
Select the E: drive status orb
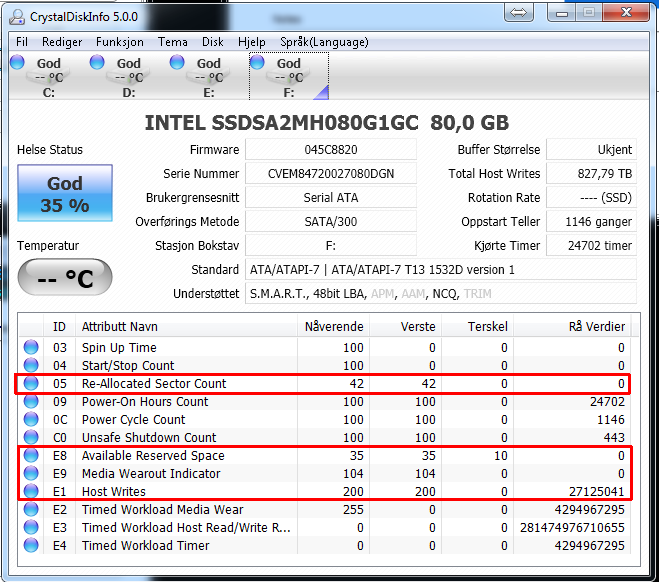click(177, 62)
